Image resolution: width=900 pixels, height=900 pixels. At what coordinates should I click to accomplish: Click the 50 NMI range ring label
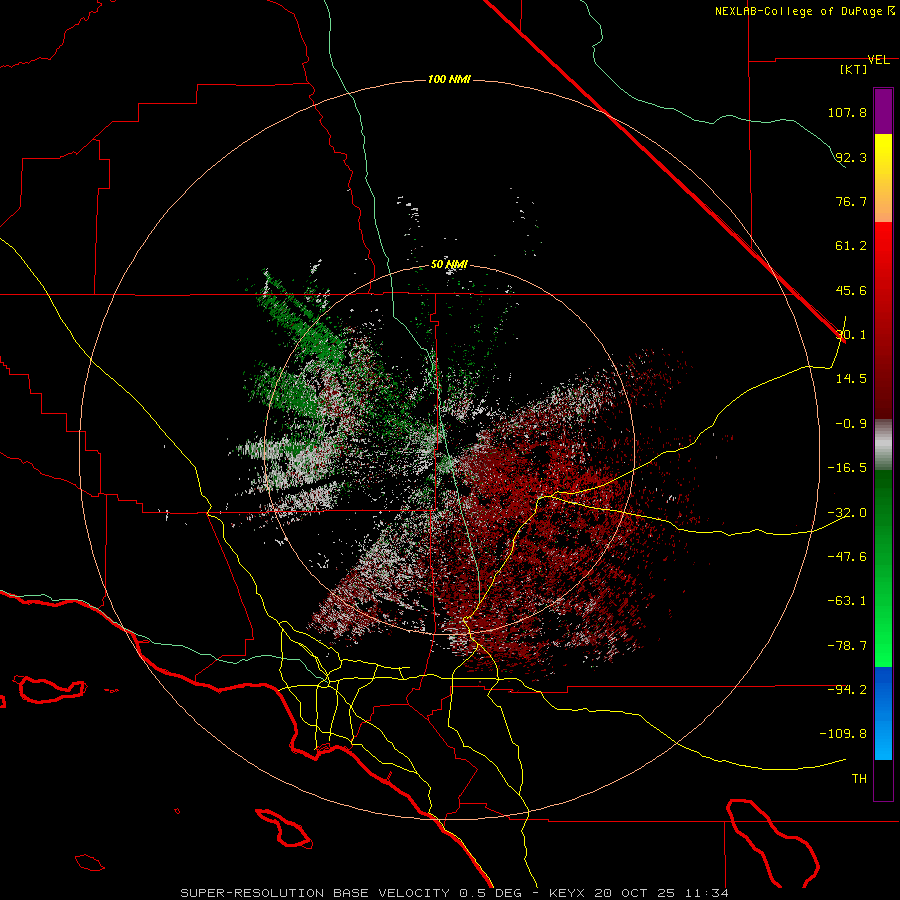(449, 265)
